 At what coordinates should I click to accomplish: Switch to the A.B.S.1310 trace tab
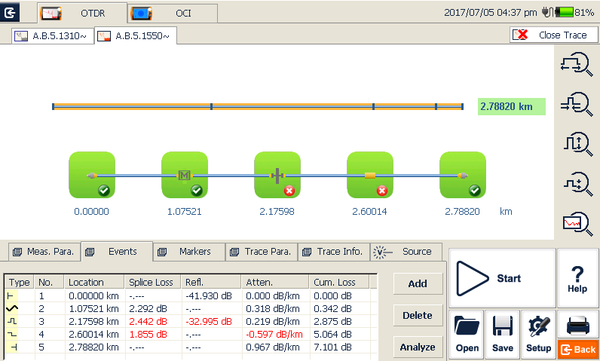tap(53, 36)
